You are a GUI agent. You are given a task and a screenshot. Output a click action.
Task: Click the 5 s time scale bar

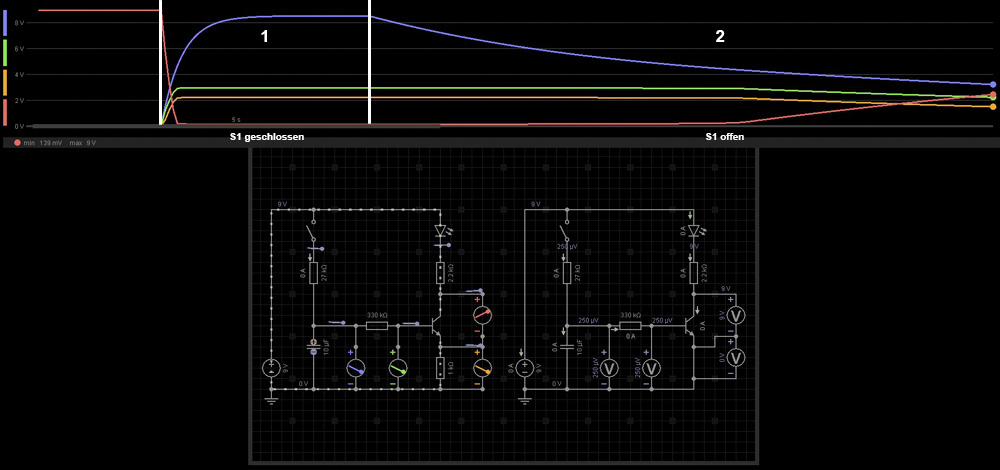pyautogui.click(x=236, y=126)
